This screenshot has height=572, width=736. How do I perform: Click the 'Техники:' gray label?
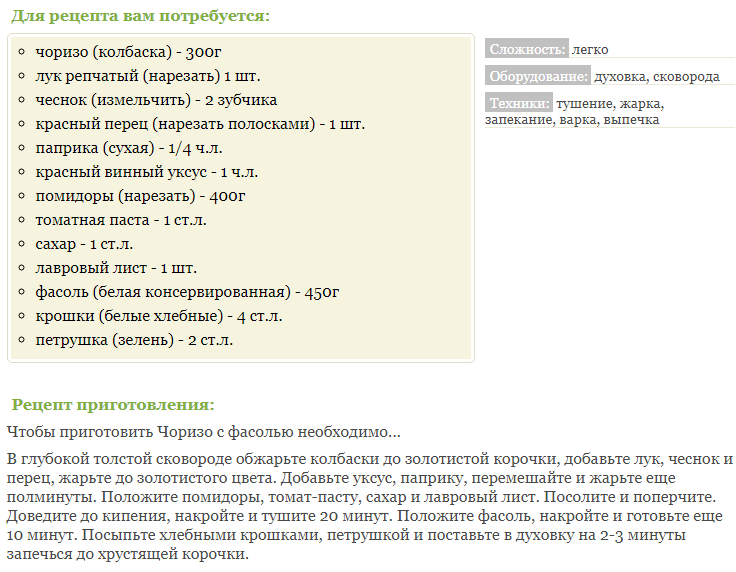(x=518, y=103)
